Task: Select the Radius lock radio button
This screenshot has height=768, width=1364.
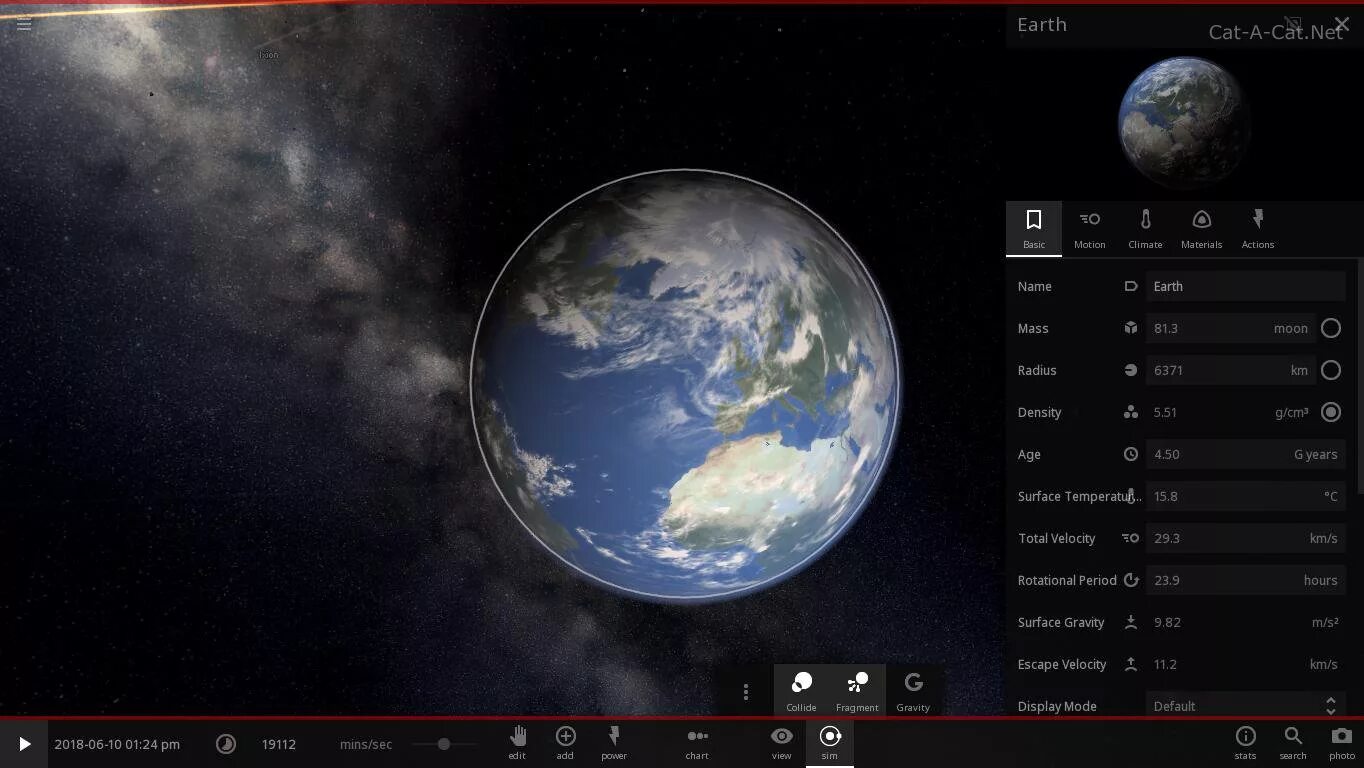Action: tap(1331, 370)
